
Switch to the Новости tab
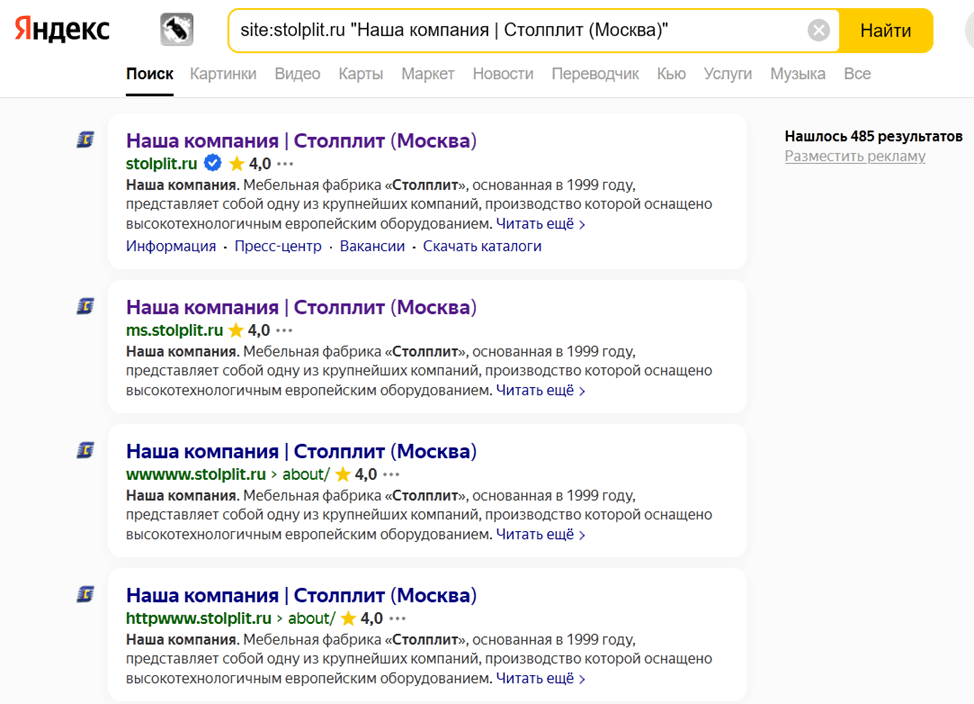pyautogui.click(x=503, y=74)
